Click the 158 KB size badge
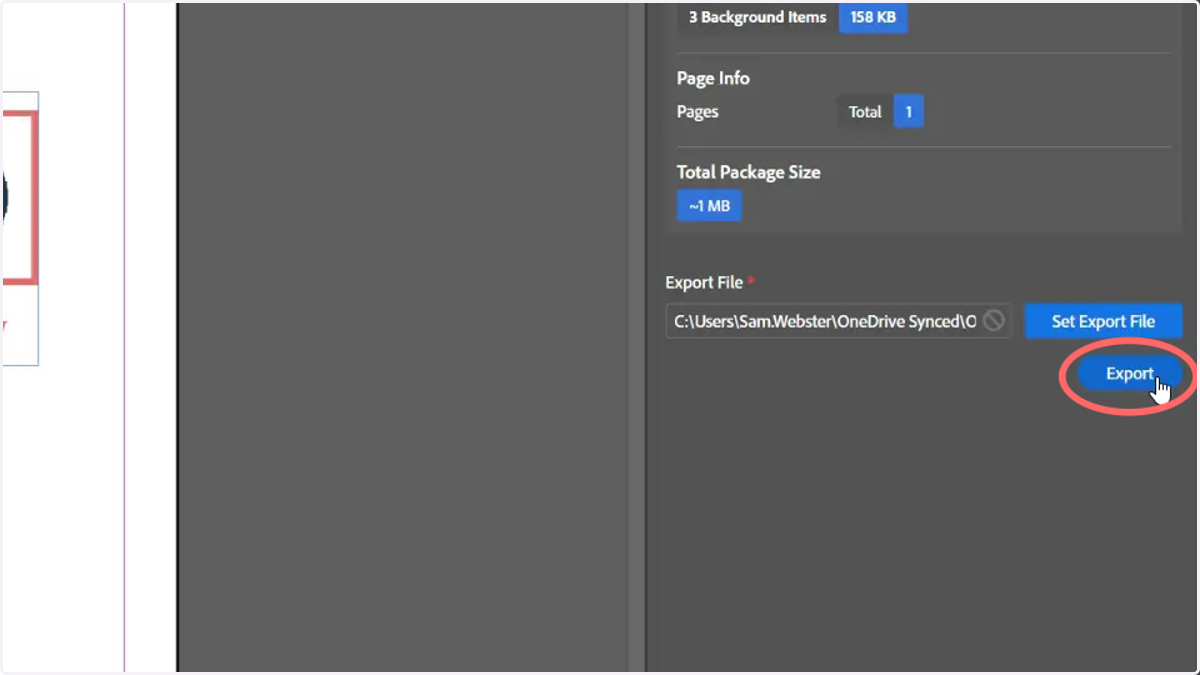This screenshot has width=1200, height=675. (873, 17)
